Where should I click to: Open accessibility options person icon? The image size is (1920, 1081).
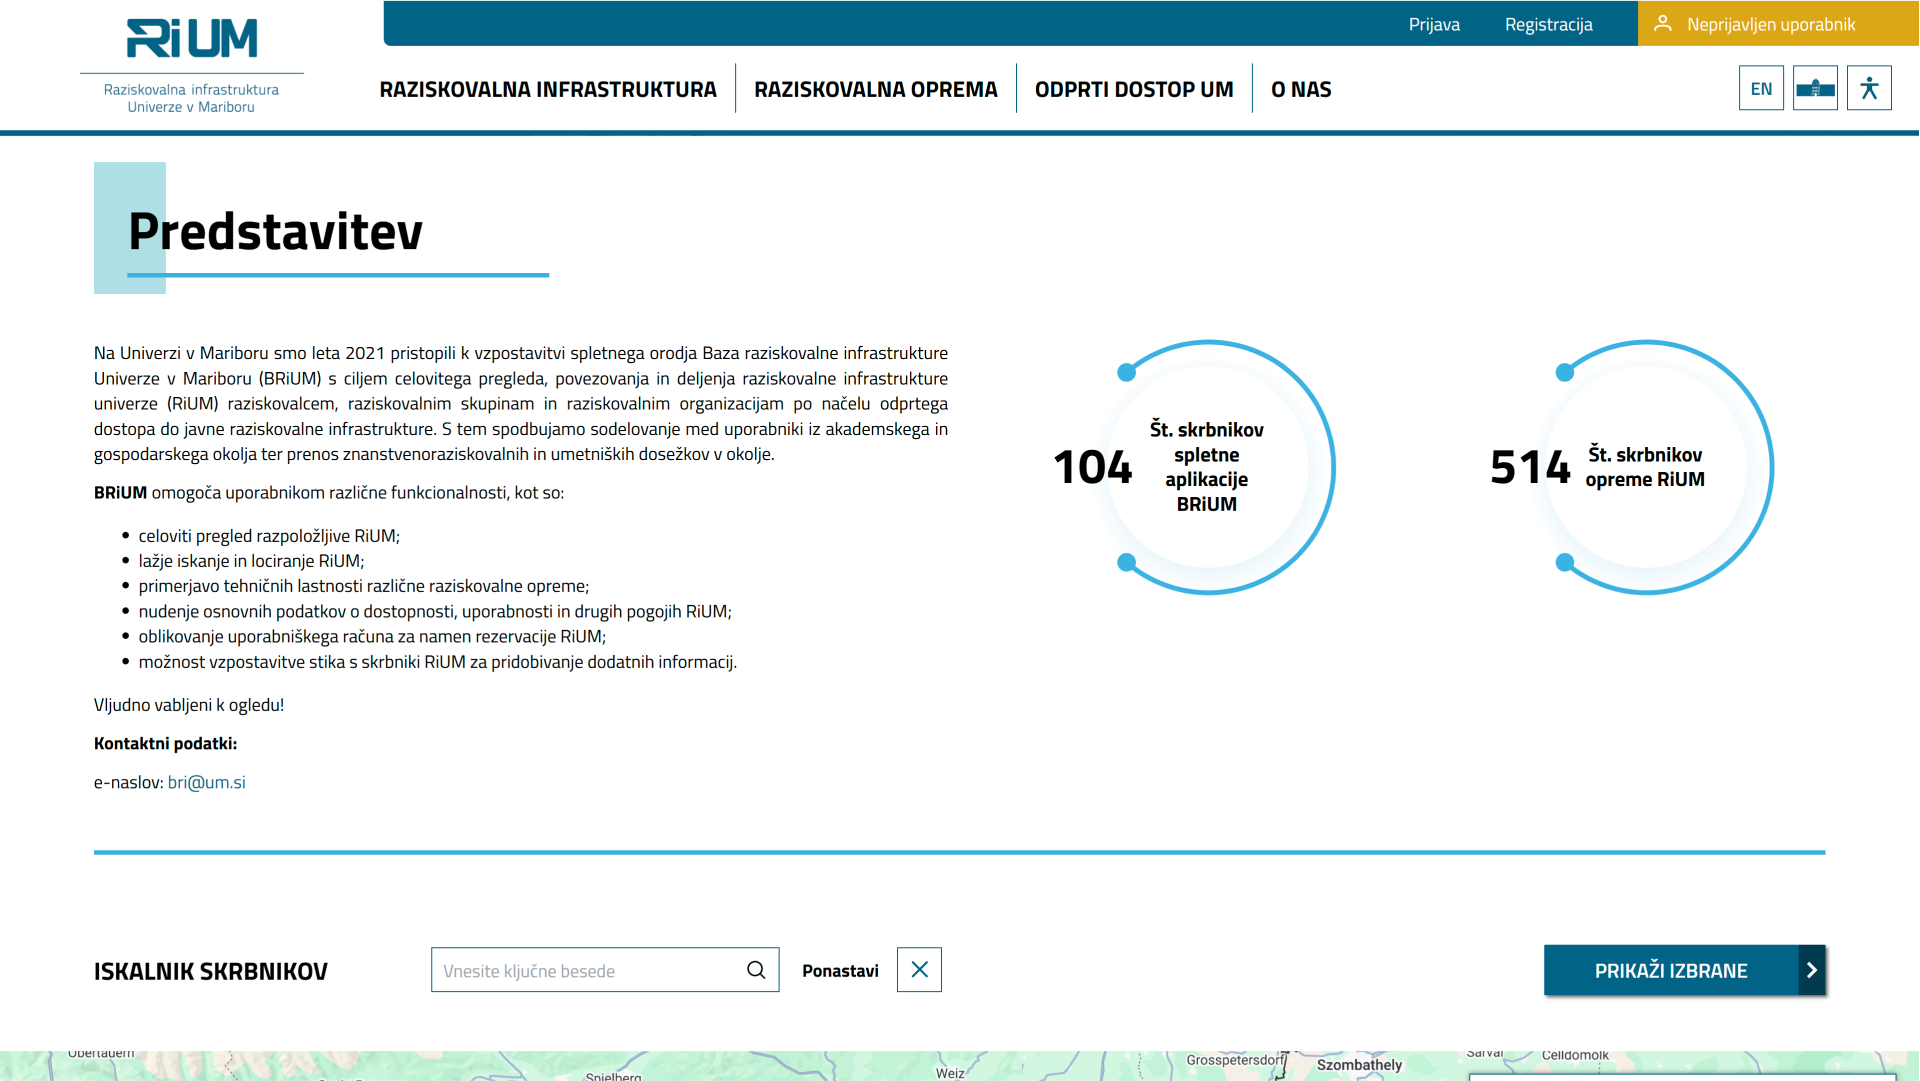tap(1869, 88)
